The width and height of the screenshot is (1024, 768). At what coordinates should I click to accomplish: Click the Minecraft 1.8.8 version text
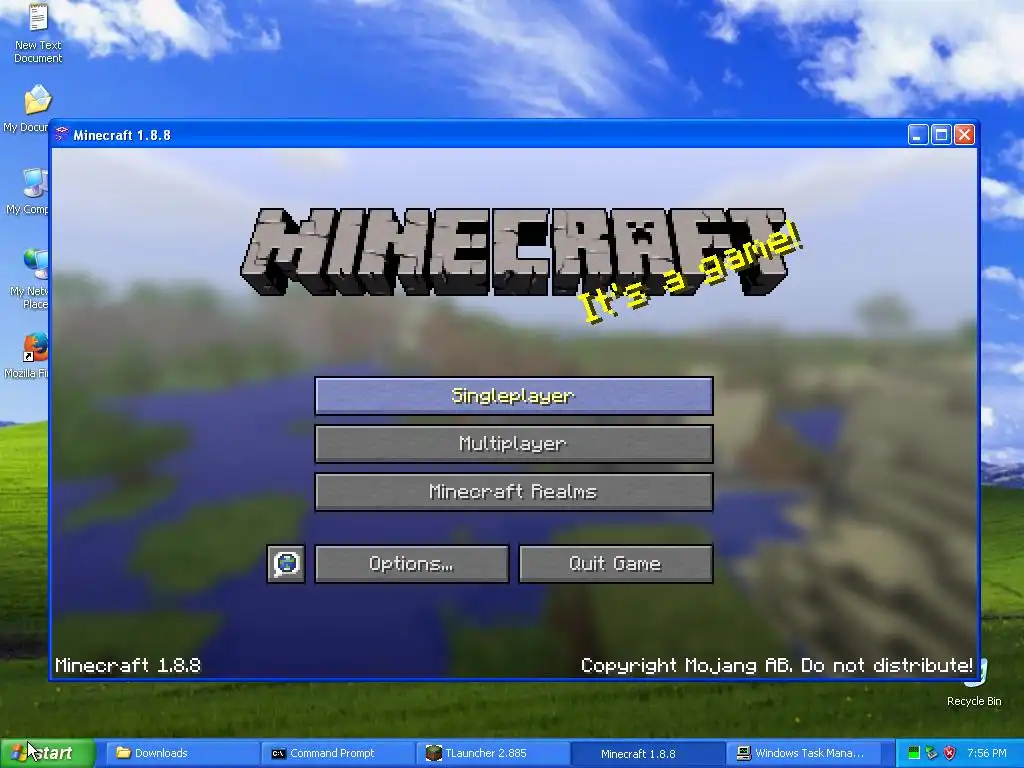coord(128,665)
